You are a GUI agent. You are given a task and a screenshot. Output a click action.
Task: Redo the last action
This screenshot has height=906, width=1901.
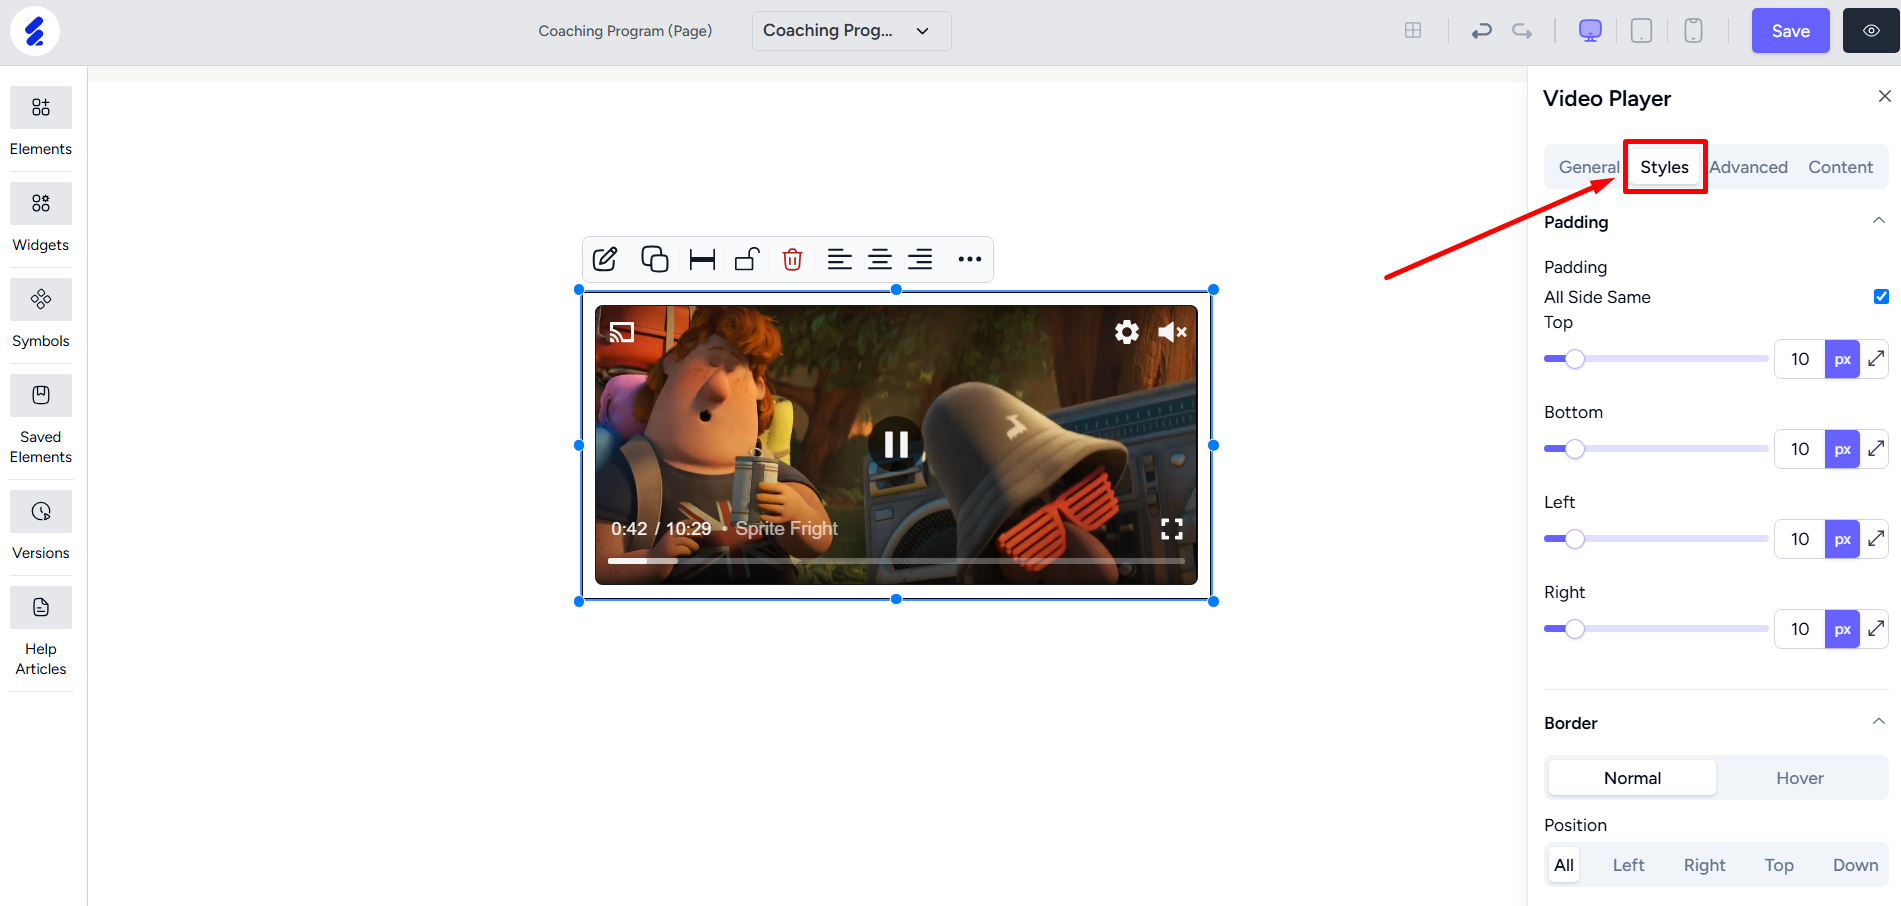1522,31
